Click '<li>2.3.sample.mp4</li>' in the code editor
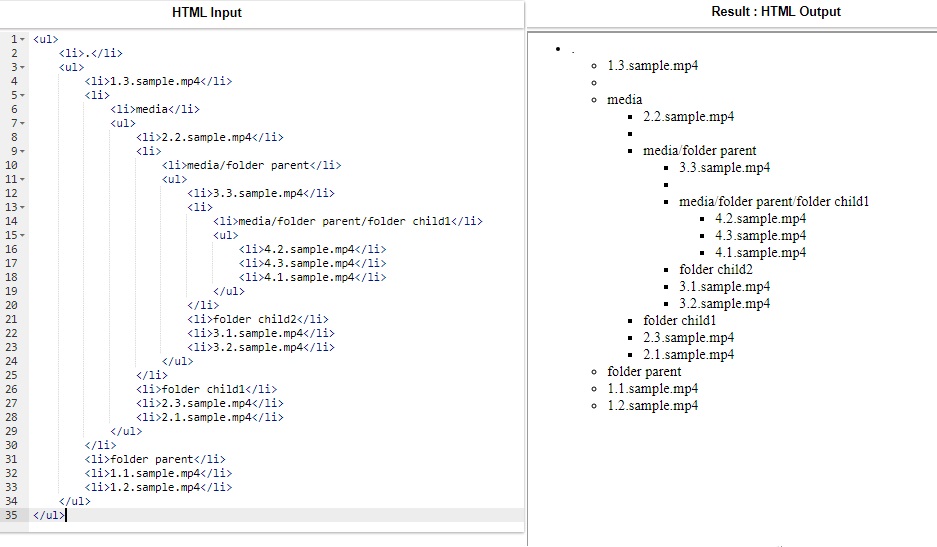Screen dimensions: 937x547 pyautogui.click(x=210, y=404)
